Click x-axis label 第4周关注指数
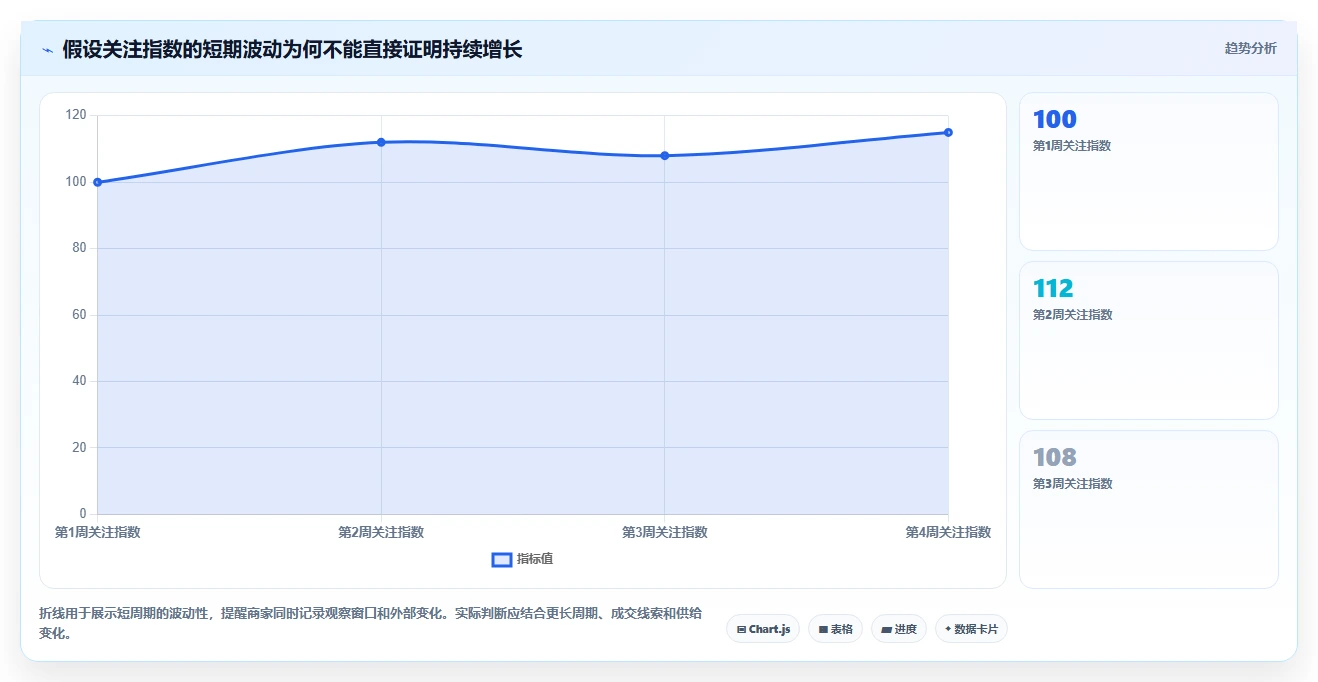1318x682 pixels. point(948,532)
